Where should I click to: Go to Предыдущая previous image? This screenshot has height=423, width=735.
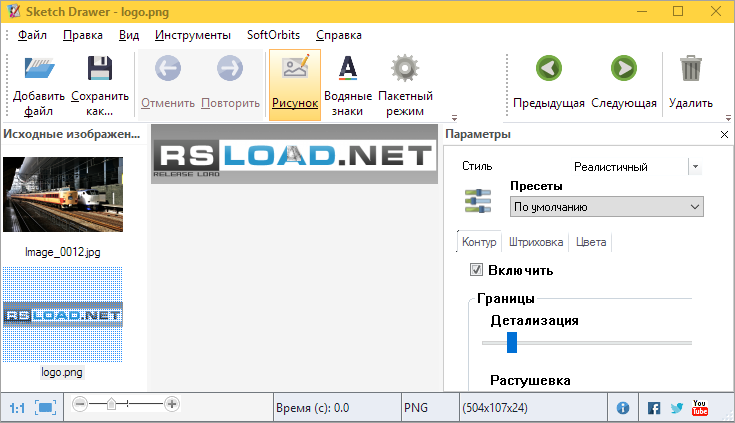[549, 68]
